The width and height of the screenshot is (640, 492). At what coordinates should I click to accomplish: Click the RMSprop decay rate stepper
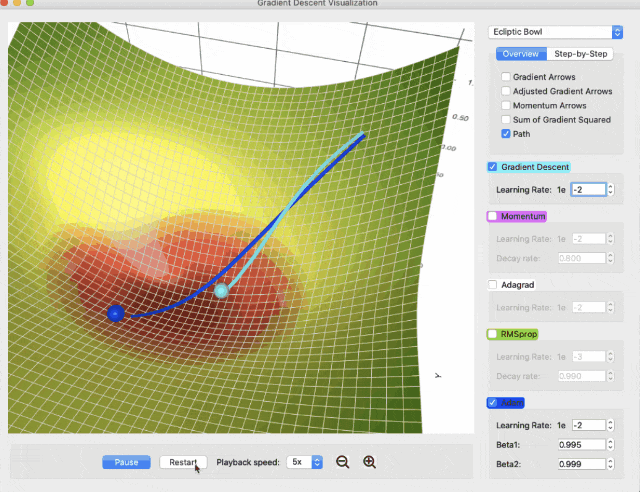[611, 376]
